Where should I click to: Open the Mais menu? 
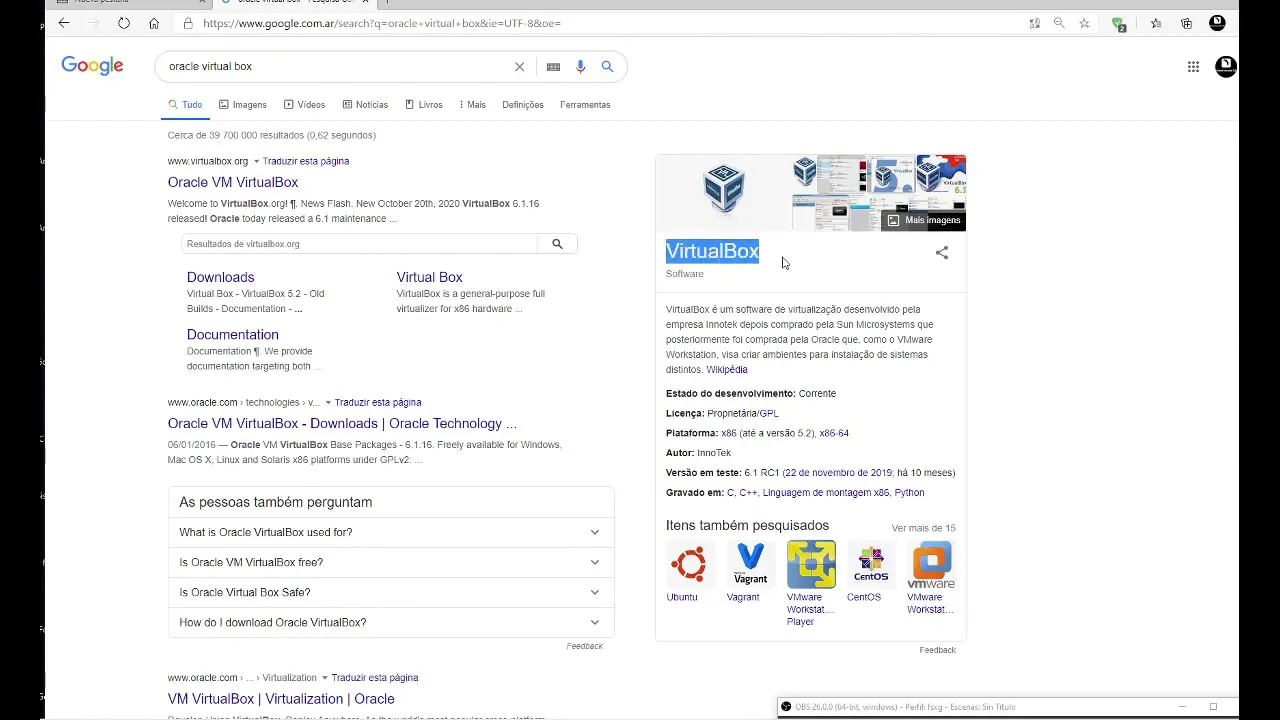(472, 104)
